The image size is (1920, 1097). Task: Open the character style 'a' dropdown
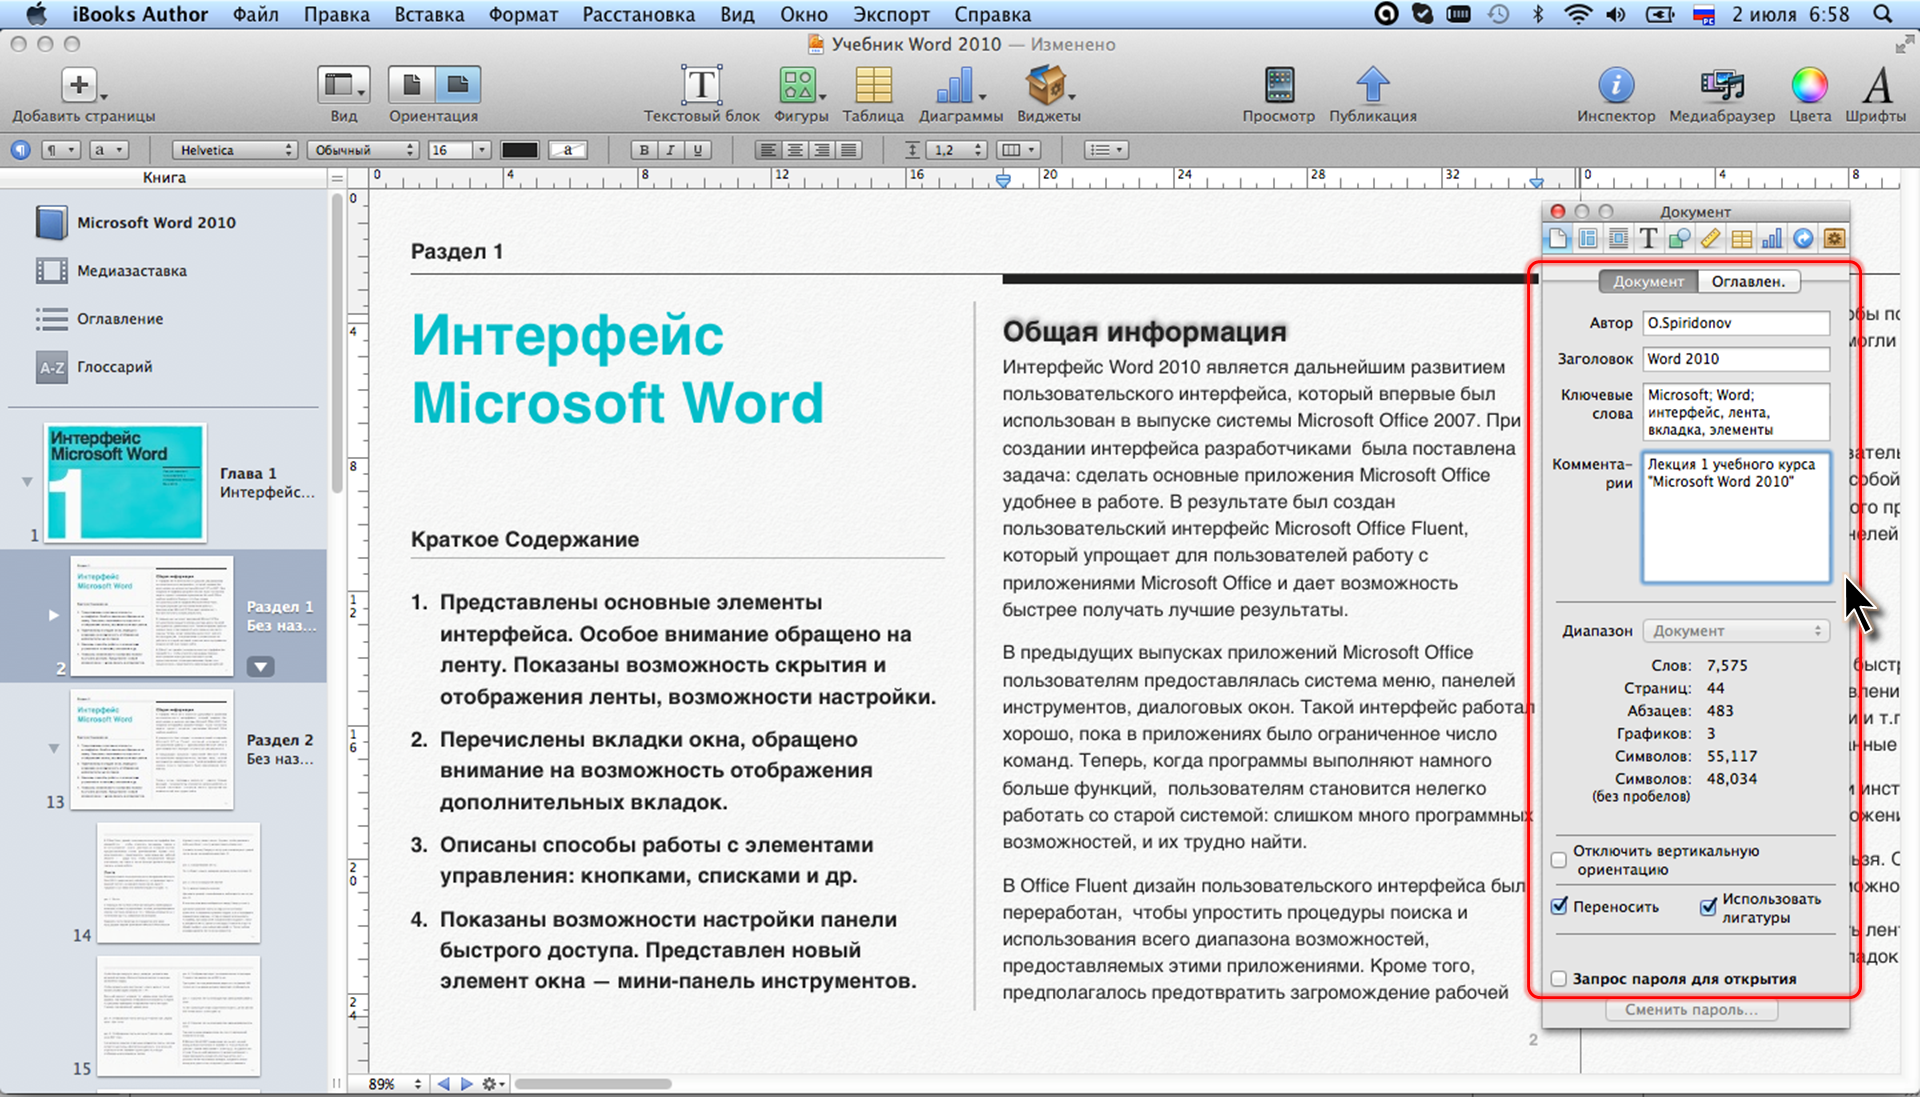coord(108,150)
